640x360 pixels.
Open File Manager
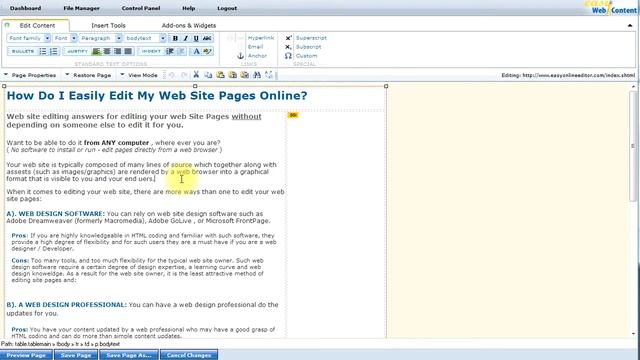[x=81, y=8]
